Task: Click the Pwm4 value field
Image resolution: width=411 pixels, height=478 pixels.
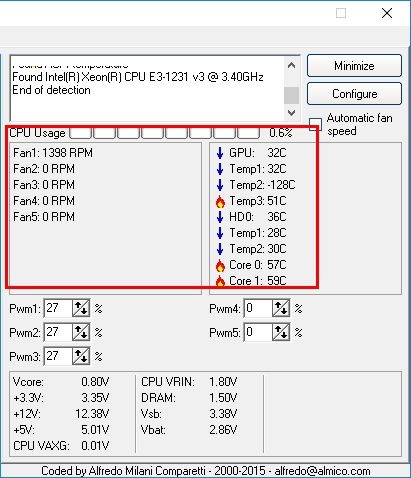Action: click(258, 308)
